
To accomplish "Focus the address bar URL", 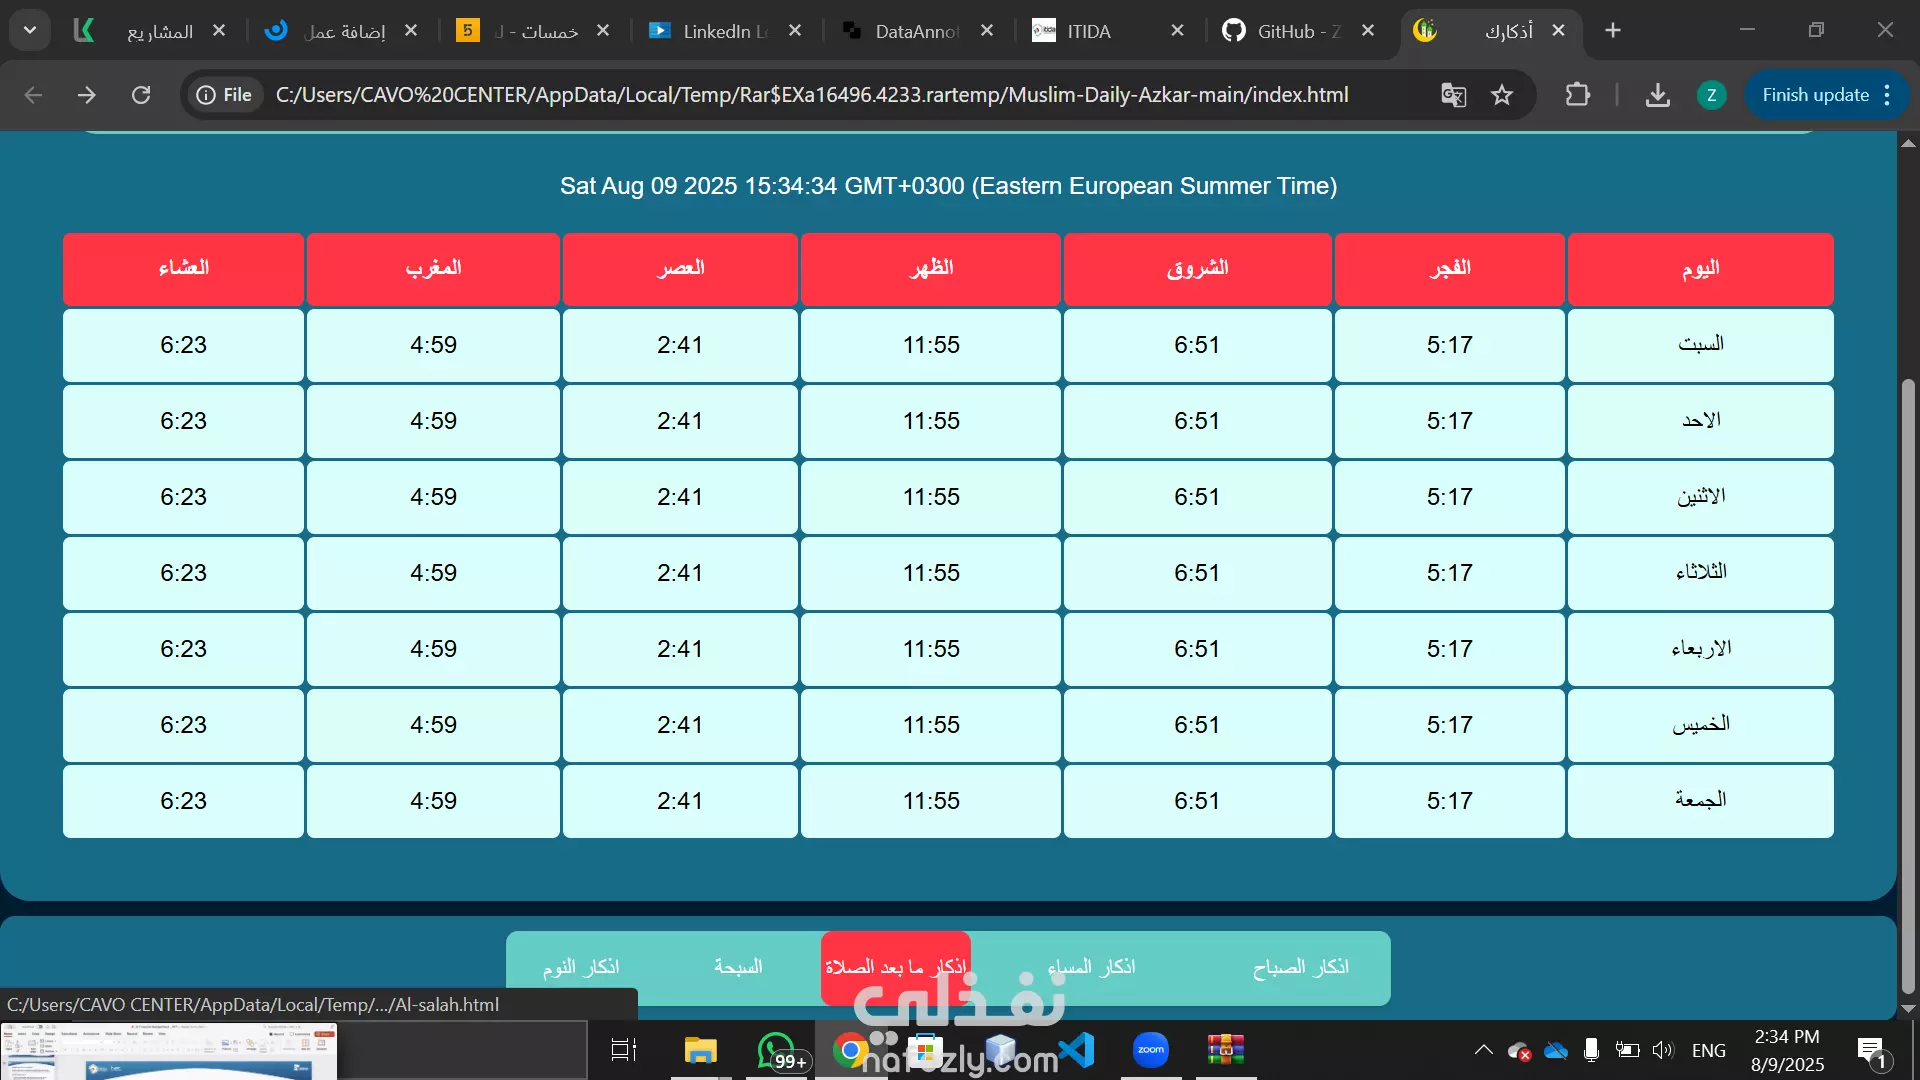I will click(812, 95).
